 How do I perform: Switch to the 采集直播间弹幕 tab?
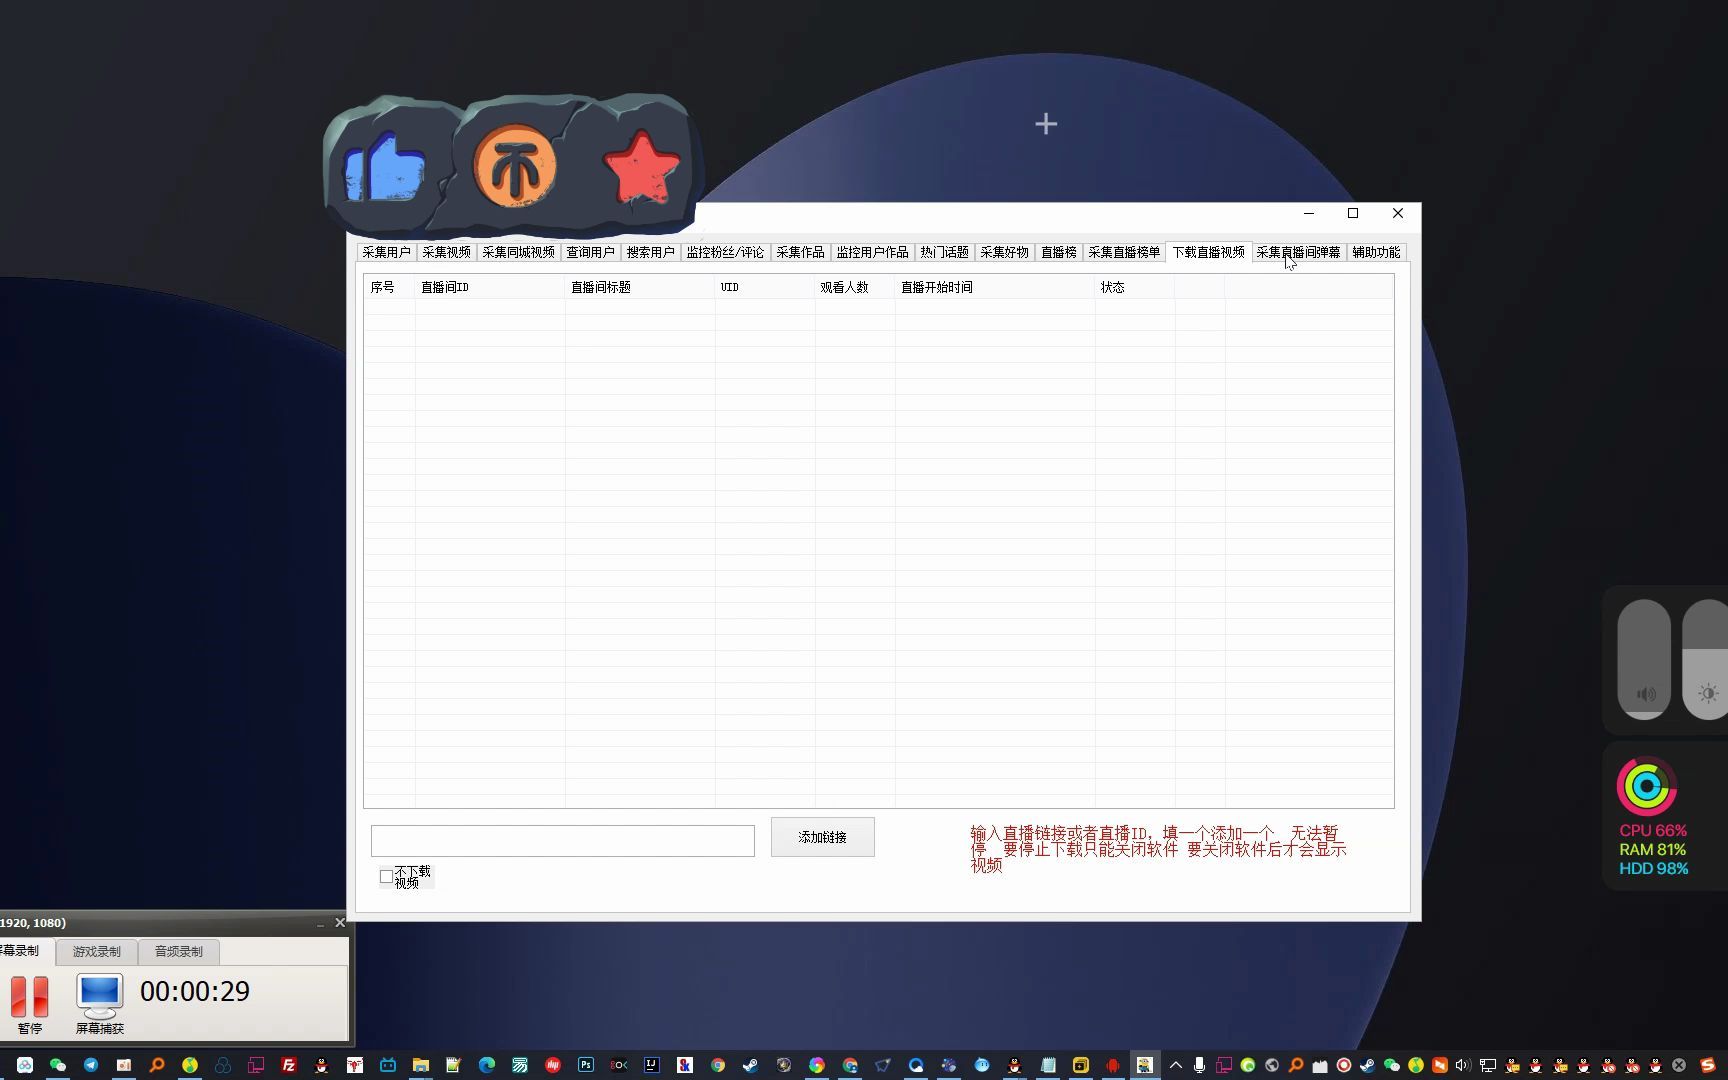tap(1298, 252)
